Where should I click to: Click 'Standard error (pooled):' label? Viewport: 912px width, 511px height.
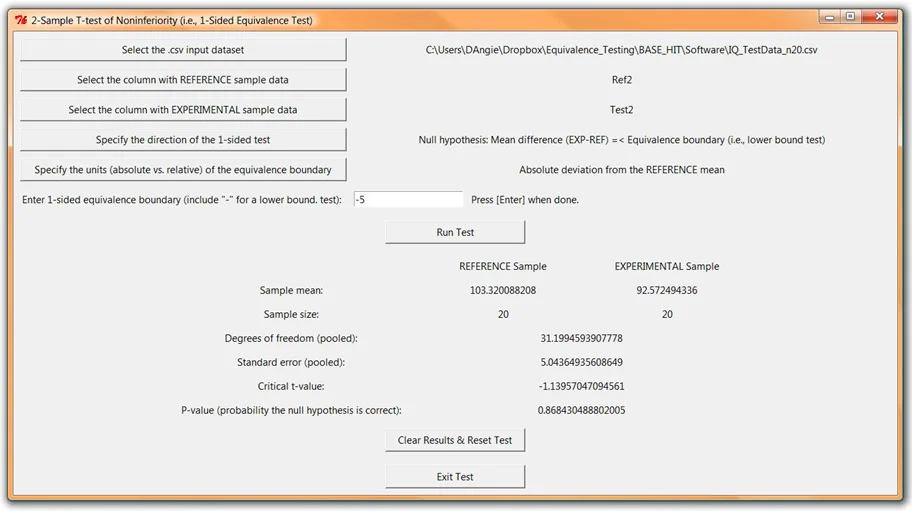[x=291, y=362]
